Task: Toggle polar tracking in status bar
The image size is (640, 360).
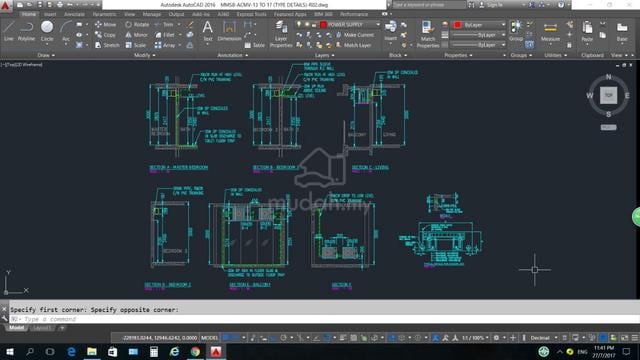Action: pos(283,338)
